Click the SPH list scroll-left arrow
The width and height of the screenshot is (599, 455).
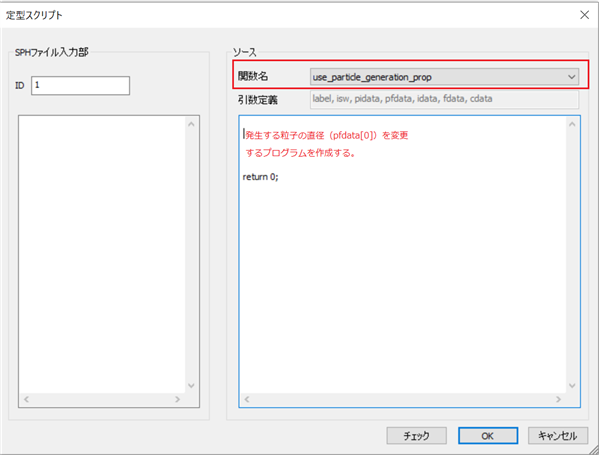click(x=26, y=399)
